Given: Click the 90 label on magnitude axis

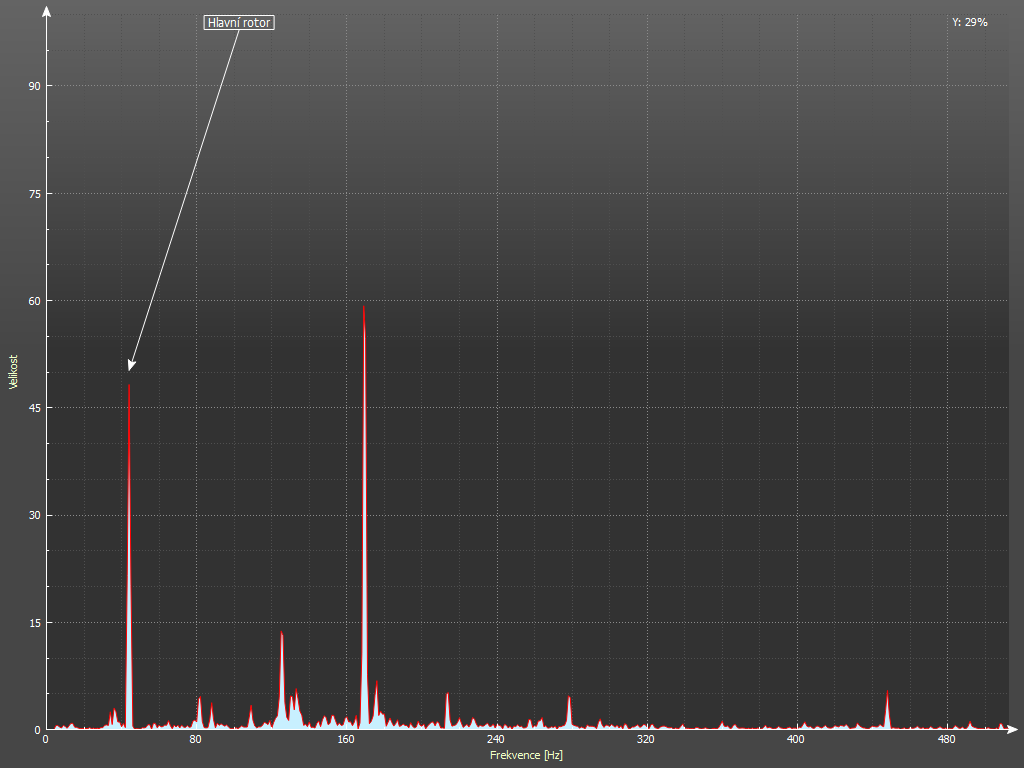Looking at the screenshot, I should pos(34,86).
